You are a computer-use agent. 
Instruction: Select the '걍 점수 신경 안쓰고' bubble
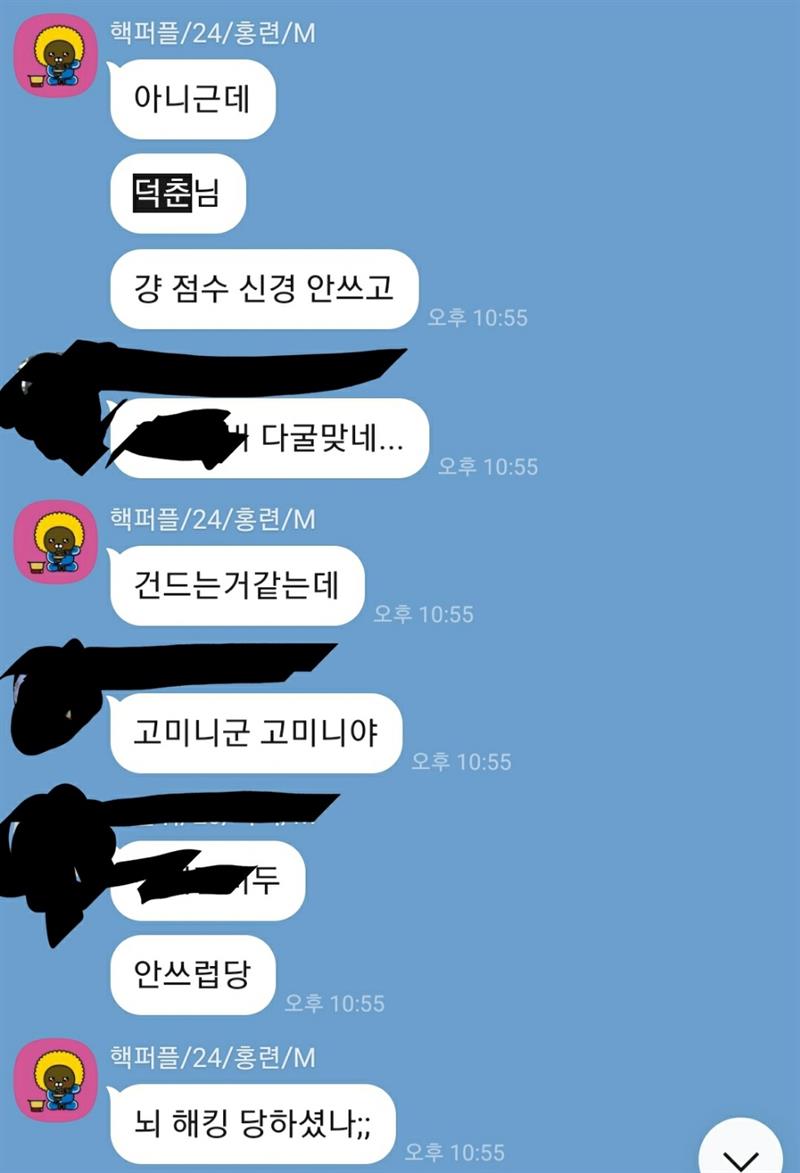pyautogui.click(x=263, y=289)
